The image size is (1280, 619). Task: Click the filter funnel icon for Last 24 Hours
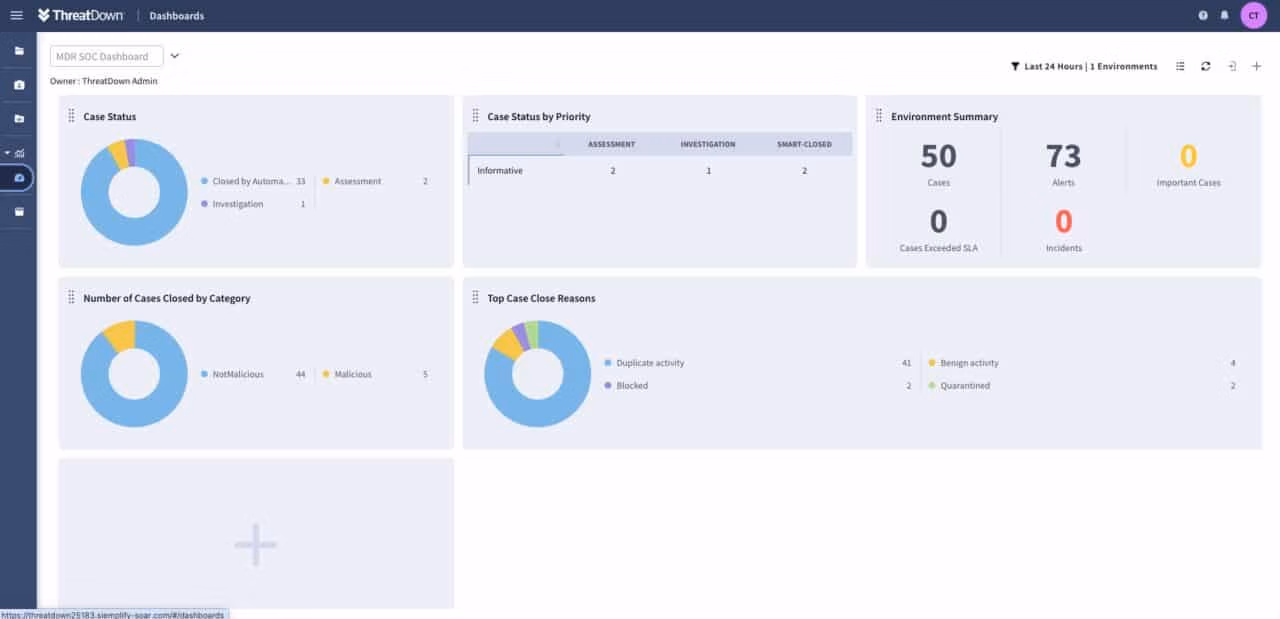click(x=1014, y=66)
